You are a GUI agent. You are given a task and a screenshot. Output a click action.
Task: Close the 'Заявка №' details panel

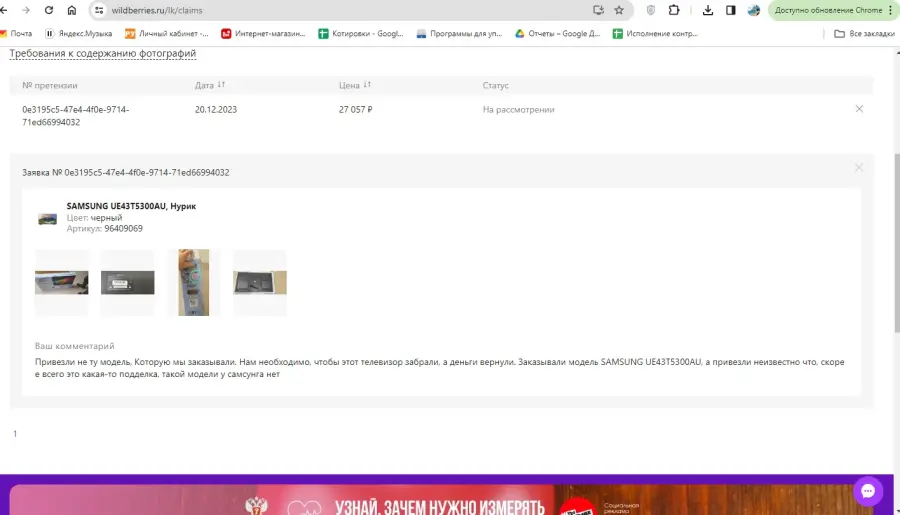pos(859,168)
